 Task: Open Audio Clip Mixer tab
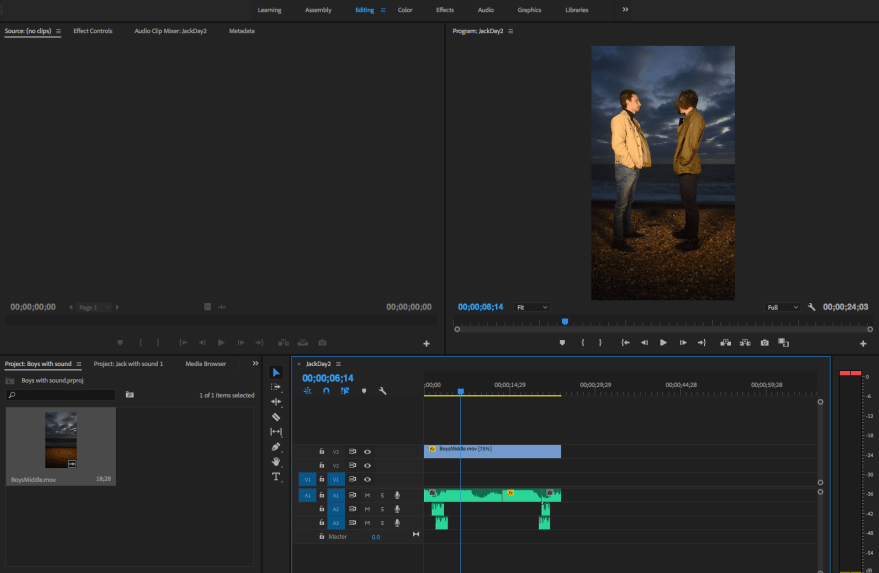170,31
